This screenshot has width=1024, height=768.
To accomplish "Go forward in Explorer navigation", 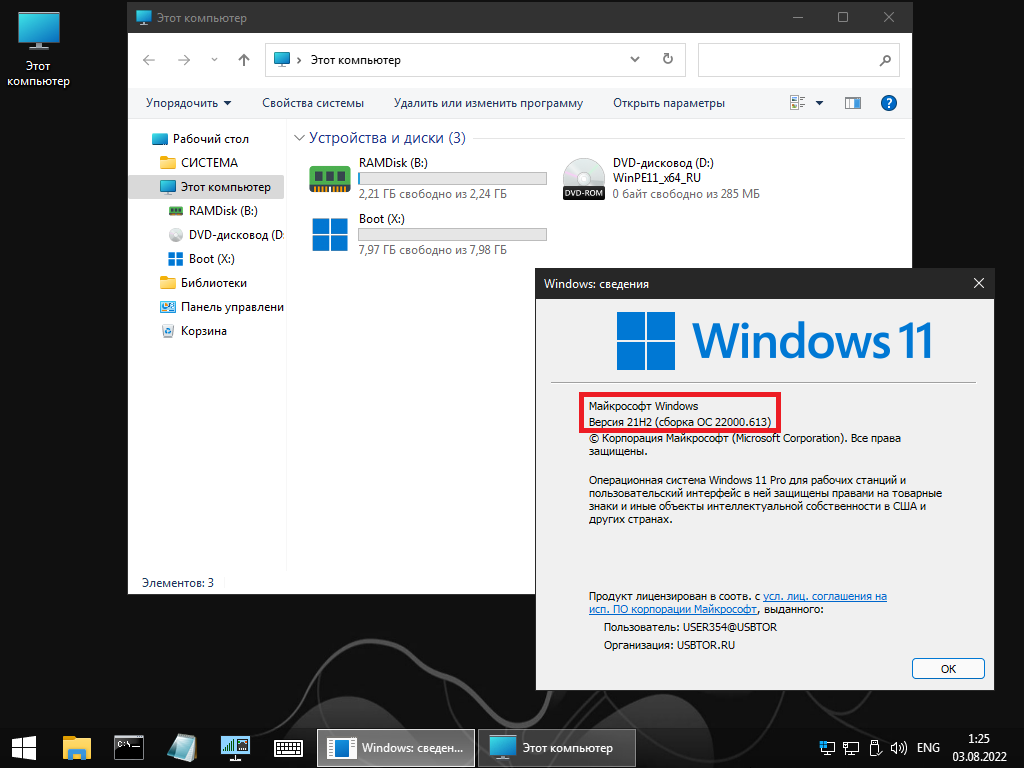I will pyautogui.click(x=184, y=60).
